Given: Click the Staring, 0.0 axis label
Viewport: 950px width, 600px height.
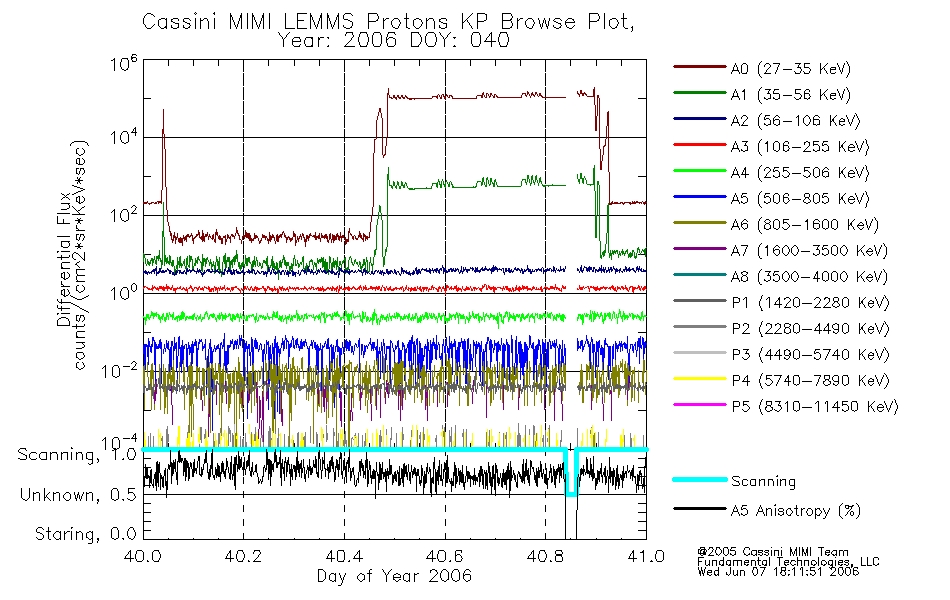Looking at the screenshot, I should tap(85, 534).
